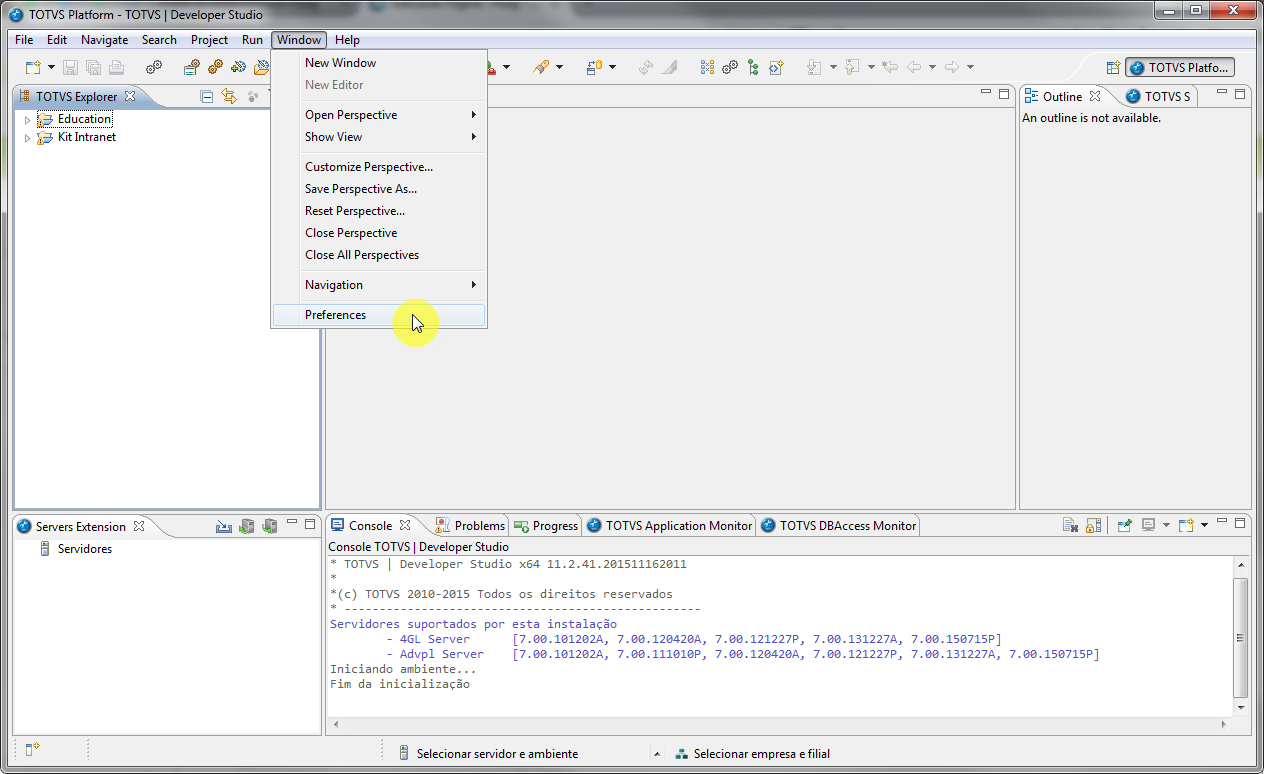This screenshot has height=774, width=1264.
Task: Select the TOTVS Platform perspective button
Action: 1180,68
